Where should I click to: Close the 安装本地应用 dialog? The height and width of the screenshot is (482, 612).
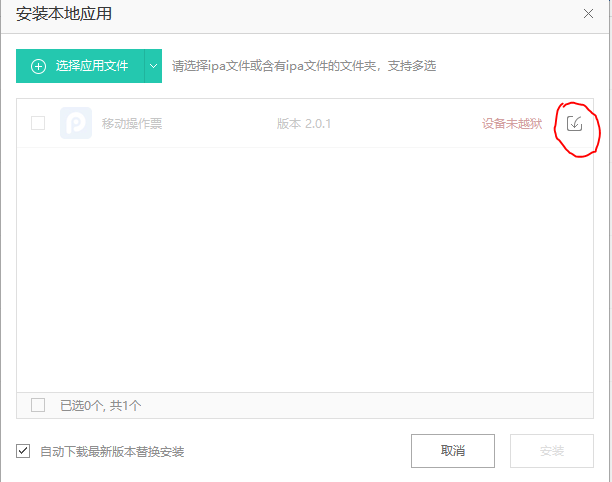click(x=589, y=14)
